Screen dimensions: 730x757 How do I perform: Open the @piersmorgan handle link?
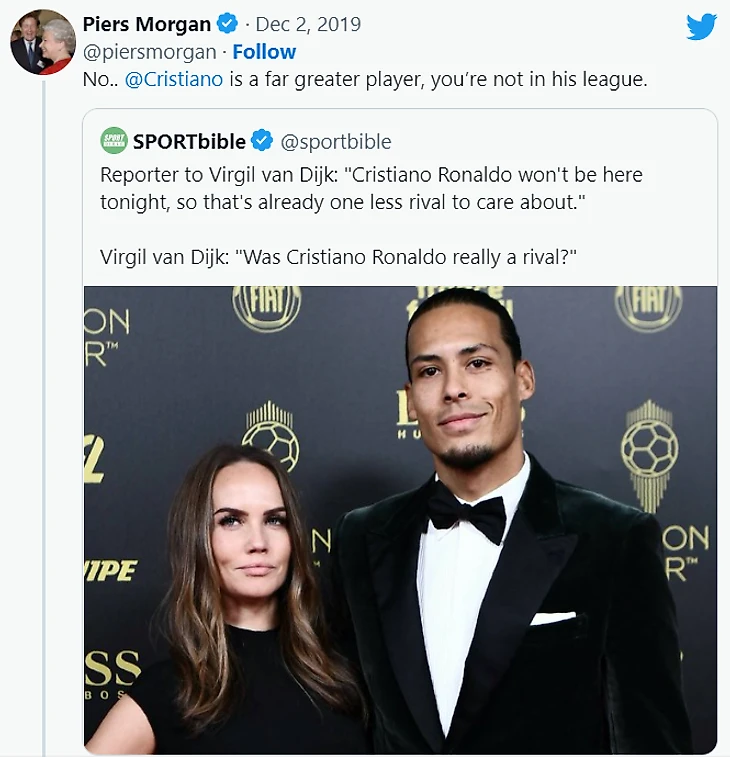pyautogui.click(x=150, y=52)
